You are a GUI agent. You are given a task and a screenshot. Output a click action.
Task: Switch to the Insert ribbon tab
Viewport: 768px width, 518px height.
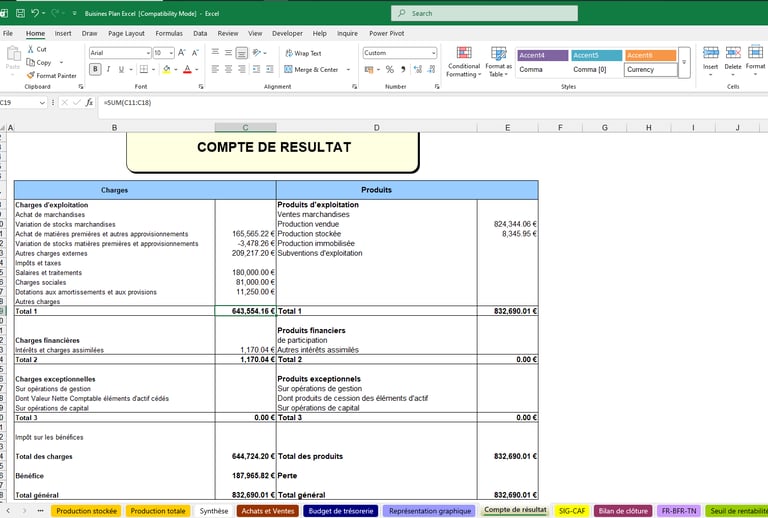tap(63, 33)
